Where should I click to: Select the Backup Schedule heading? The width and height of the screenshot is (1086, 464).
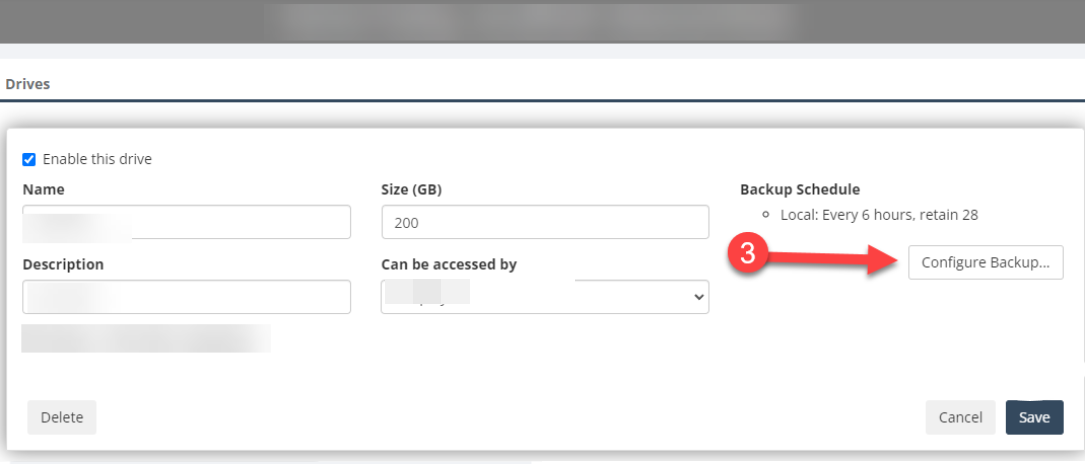[800, 189]
